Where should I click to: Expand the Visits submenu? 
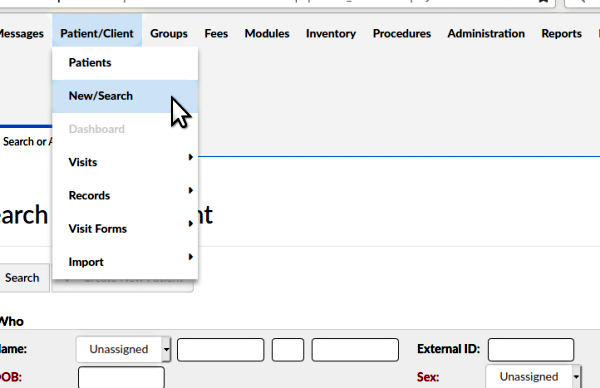click(x=125, y=162)
